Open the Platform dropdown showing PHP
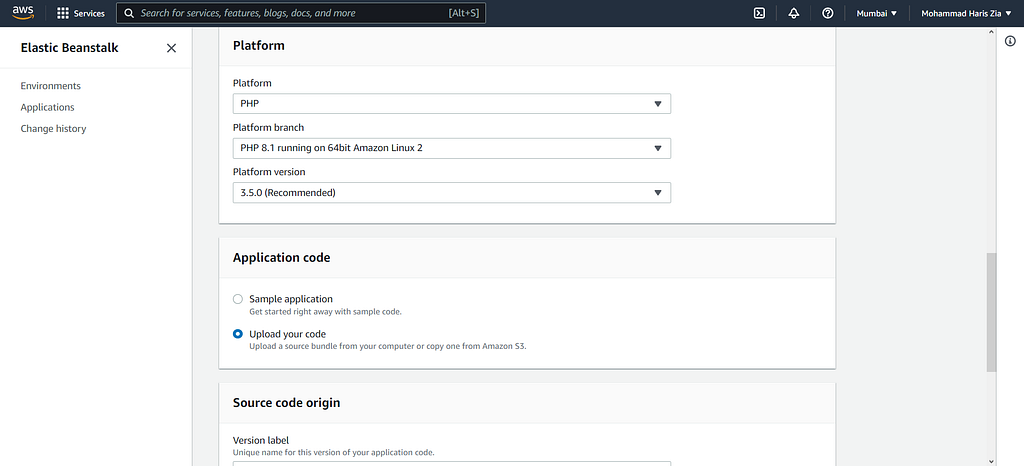 (x=452, y=104)
